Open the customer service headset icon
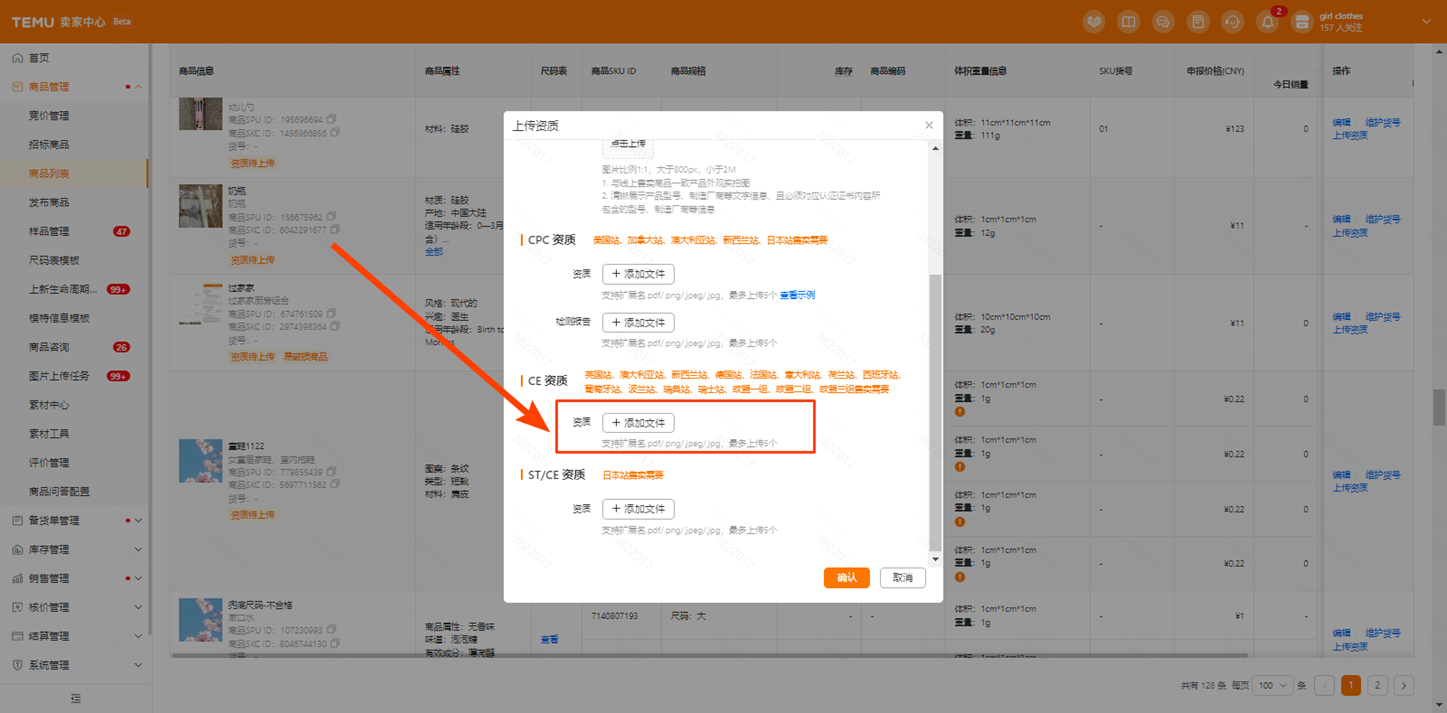This screenshot has height=713, width=1447. coord(1233,22)
